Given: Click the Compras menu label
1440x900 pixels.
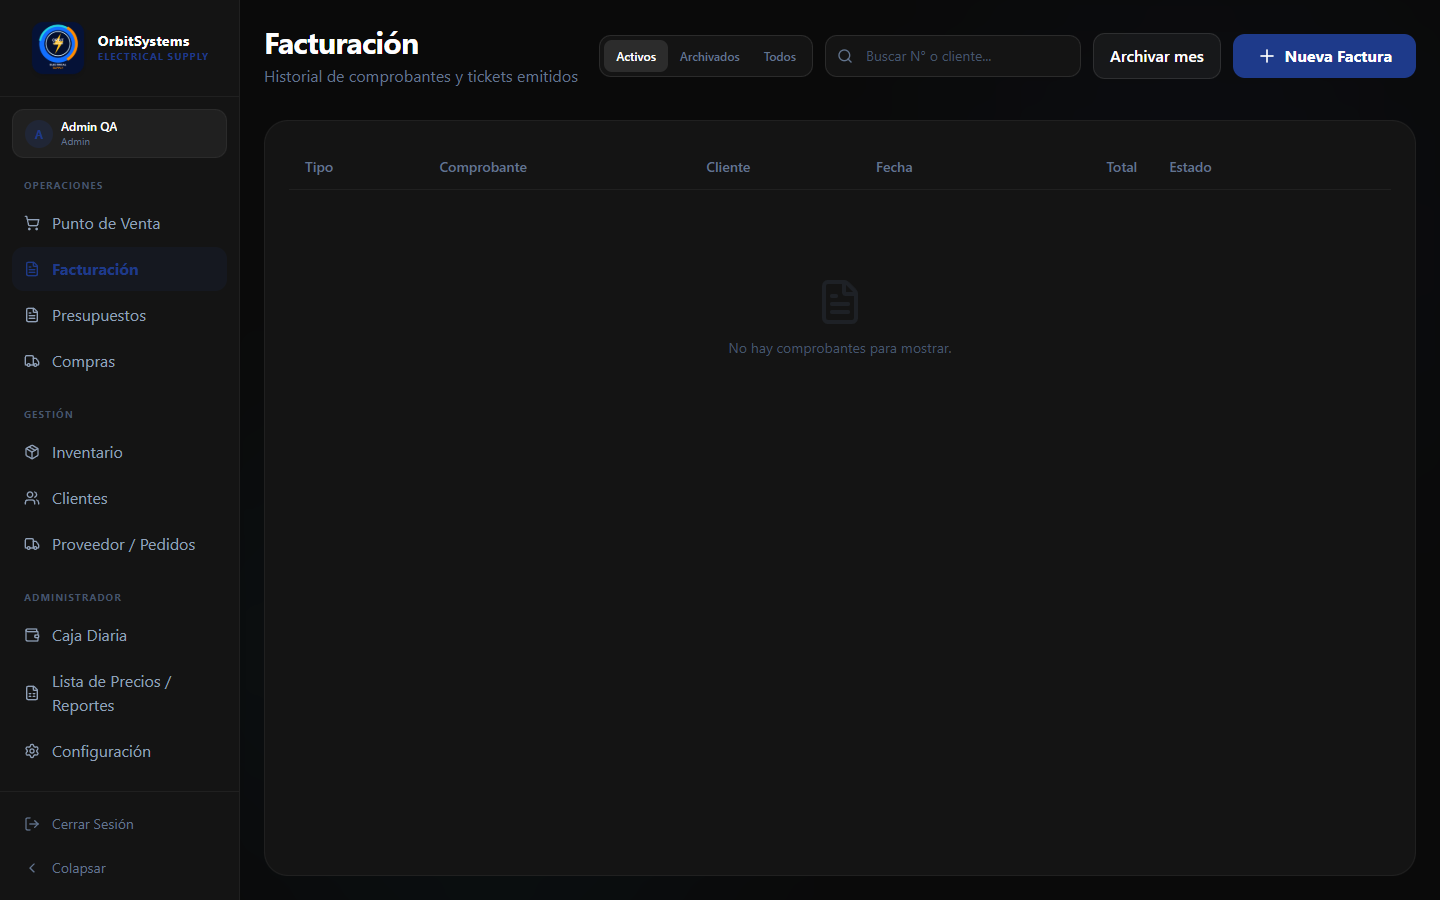Looking at the screenshot, I should tap(83, 362).
